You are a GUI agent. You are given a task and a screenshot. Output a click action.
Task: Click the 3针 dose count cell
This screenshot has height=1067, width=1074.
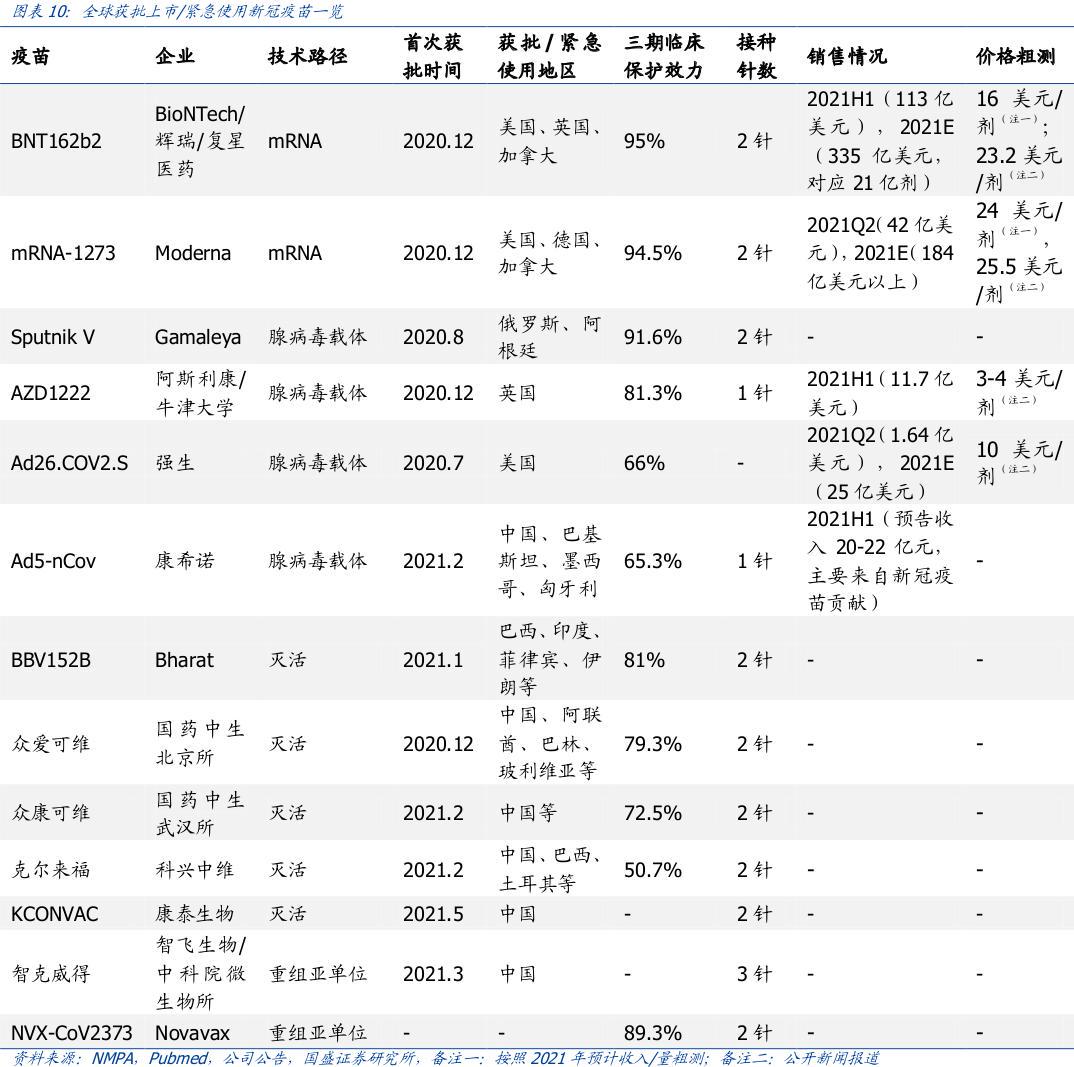pos(754,974)
